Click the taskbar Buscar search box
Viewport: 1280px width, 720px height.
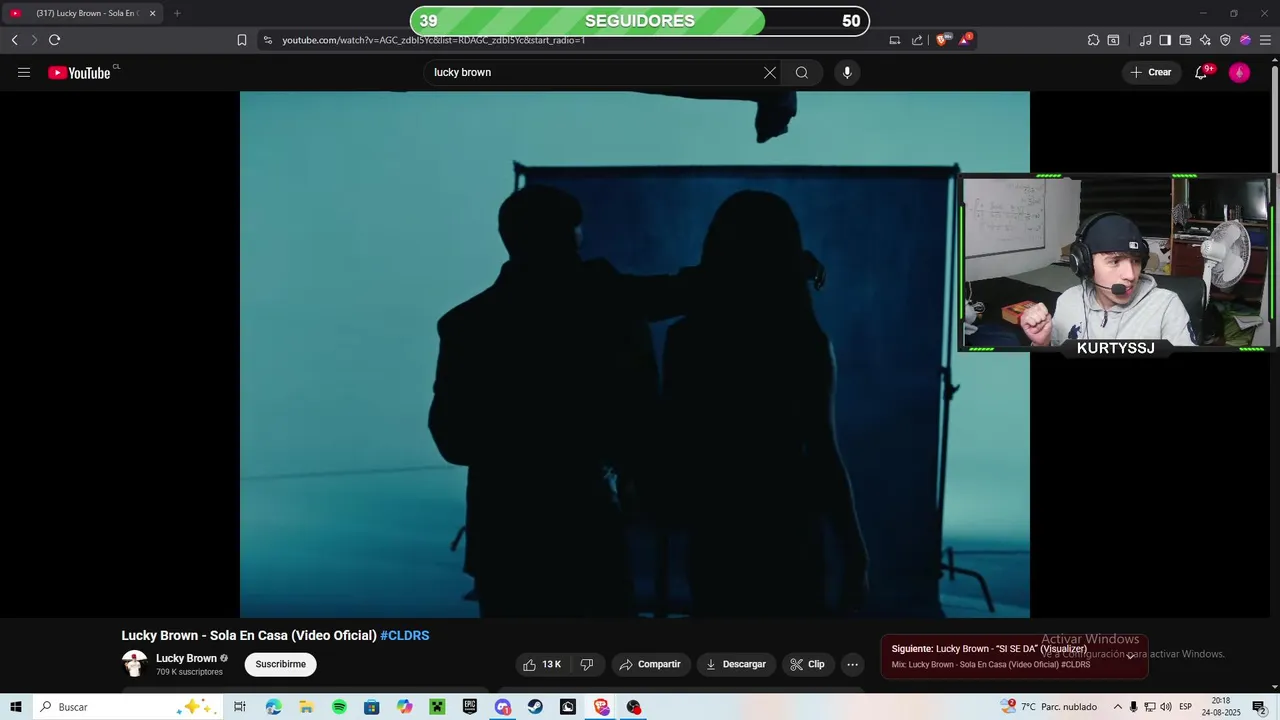click(x=128, y=707)
